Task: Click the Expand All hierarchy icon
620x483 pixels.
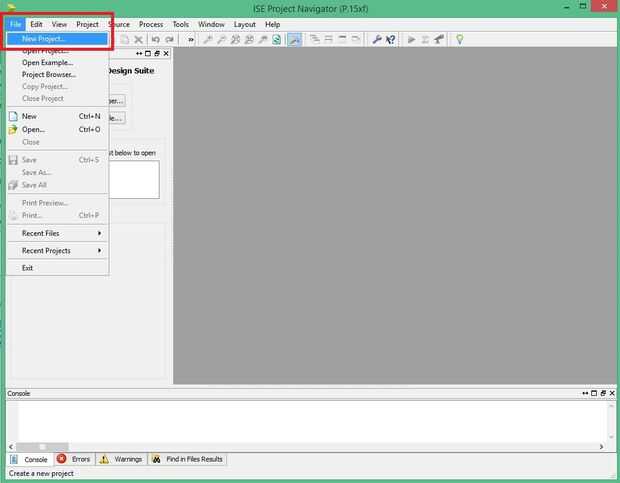Action: 315,39
